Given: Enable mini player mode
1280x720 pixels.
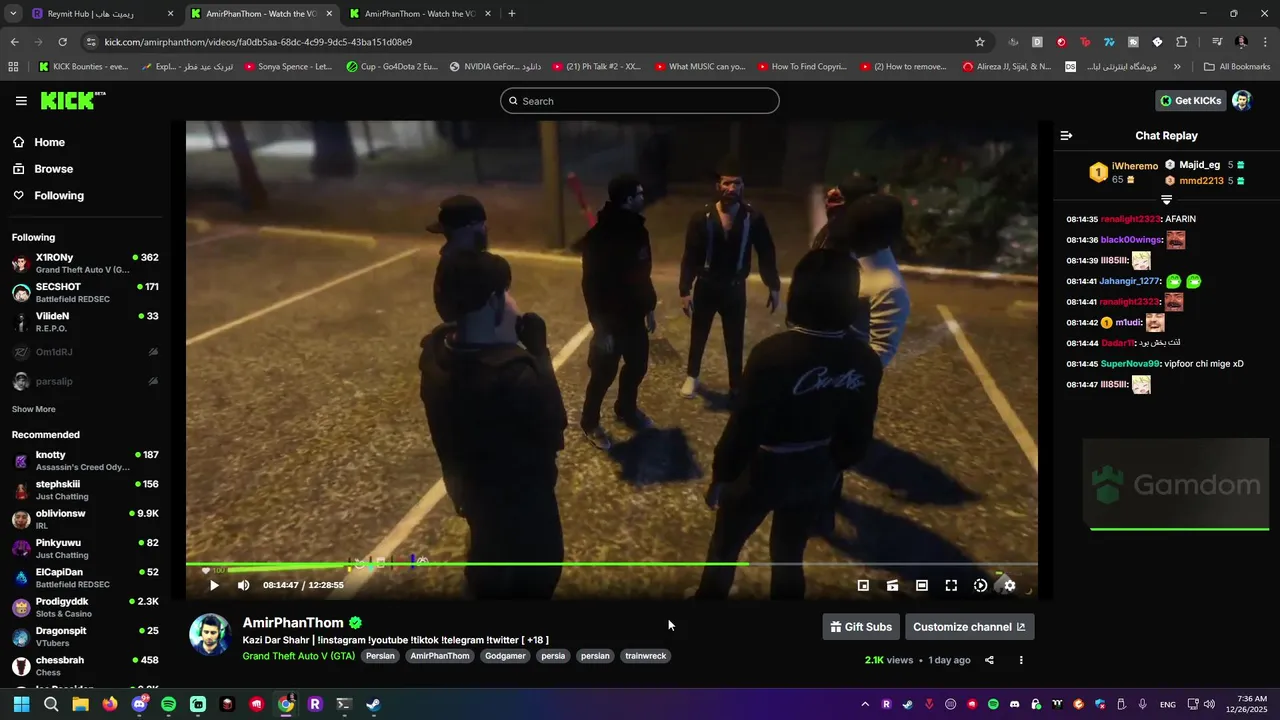Looking at the screenshot, I should click(x=863, y=585).
